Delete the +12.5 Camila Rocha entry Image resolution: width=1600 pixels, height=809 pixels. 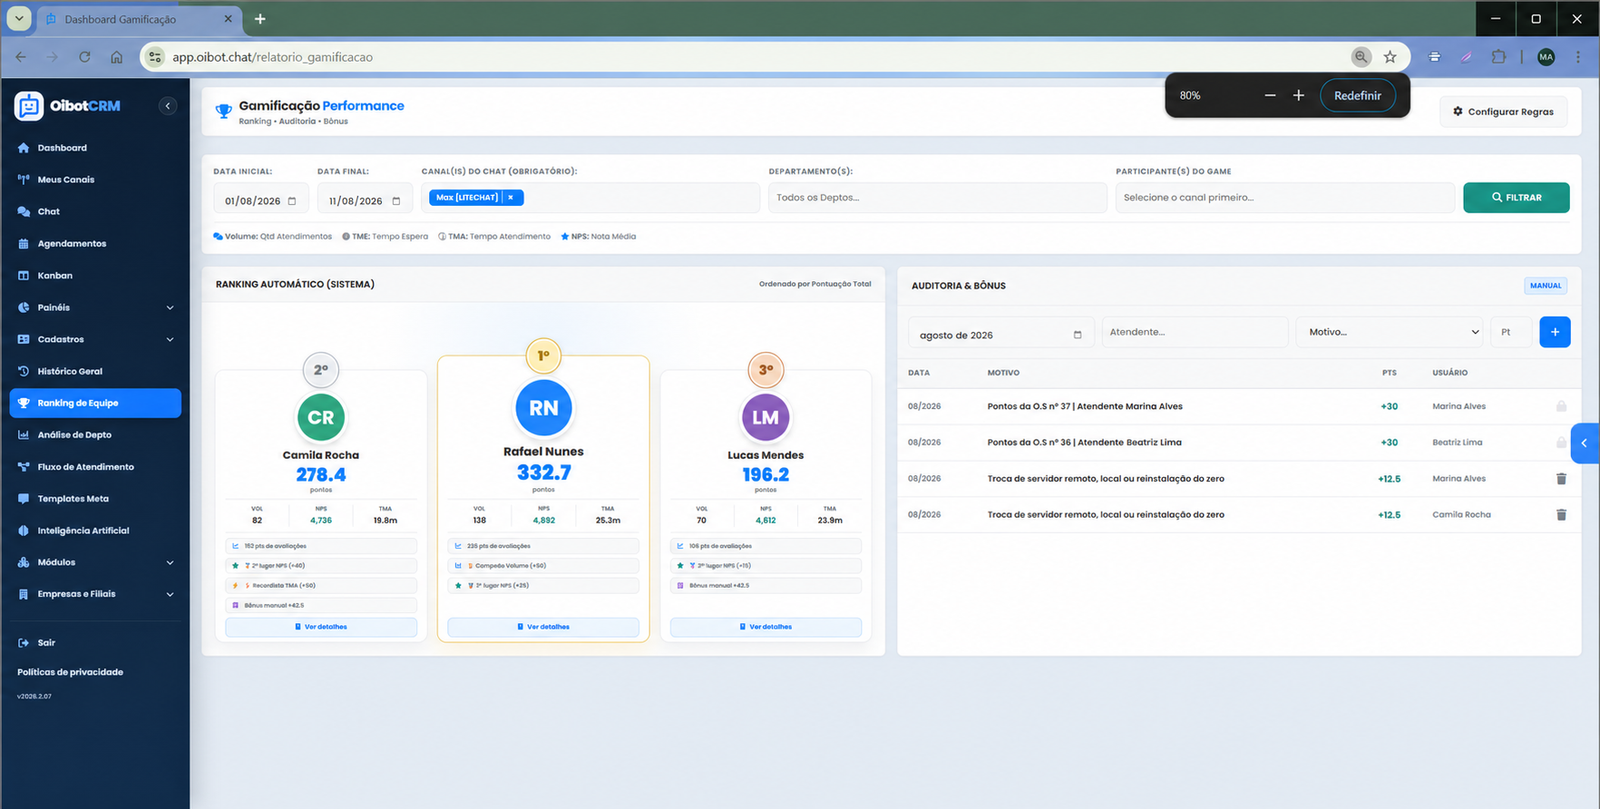pyautogui.click(x=1561, y=515)
